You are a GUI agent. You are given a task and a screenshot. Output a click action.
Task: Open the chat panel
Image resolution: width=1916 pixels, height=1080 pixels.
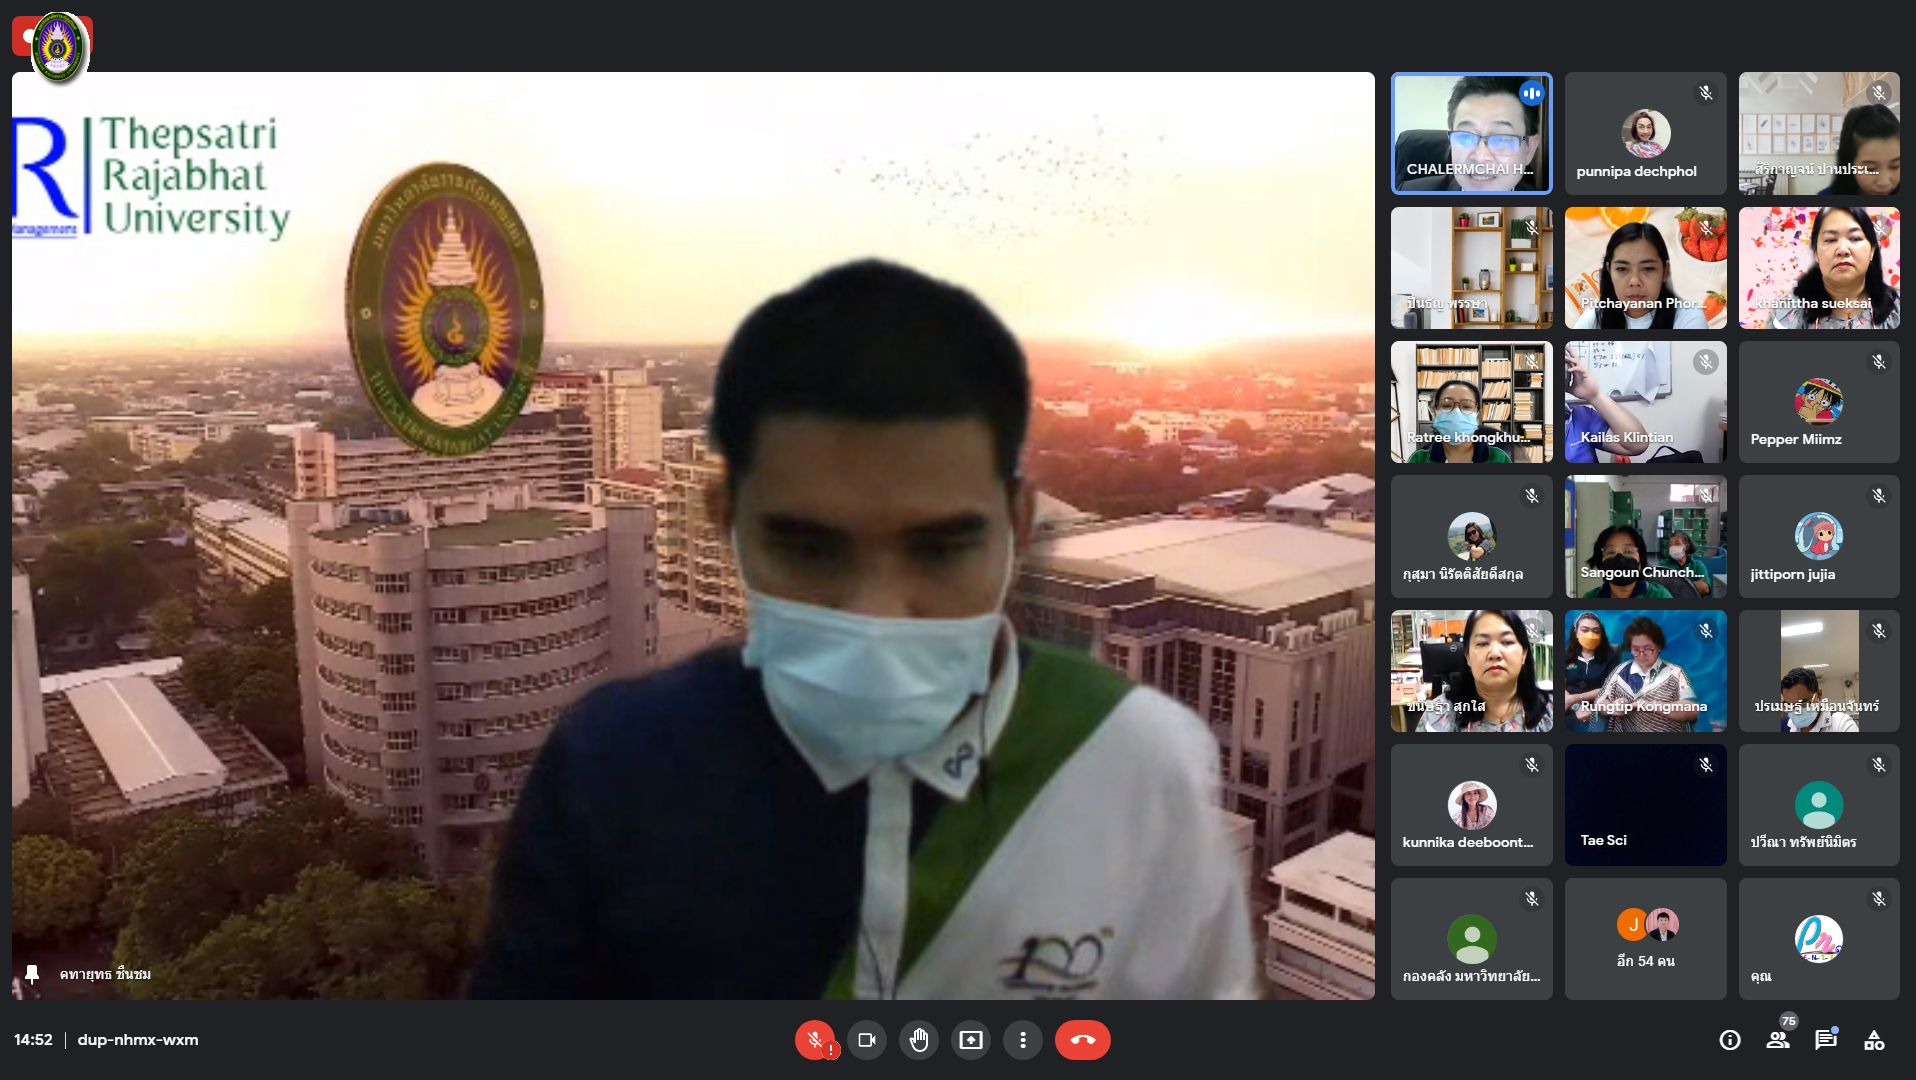1826,1040
